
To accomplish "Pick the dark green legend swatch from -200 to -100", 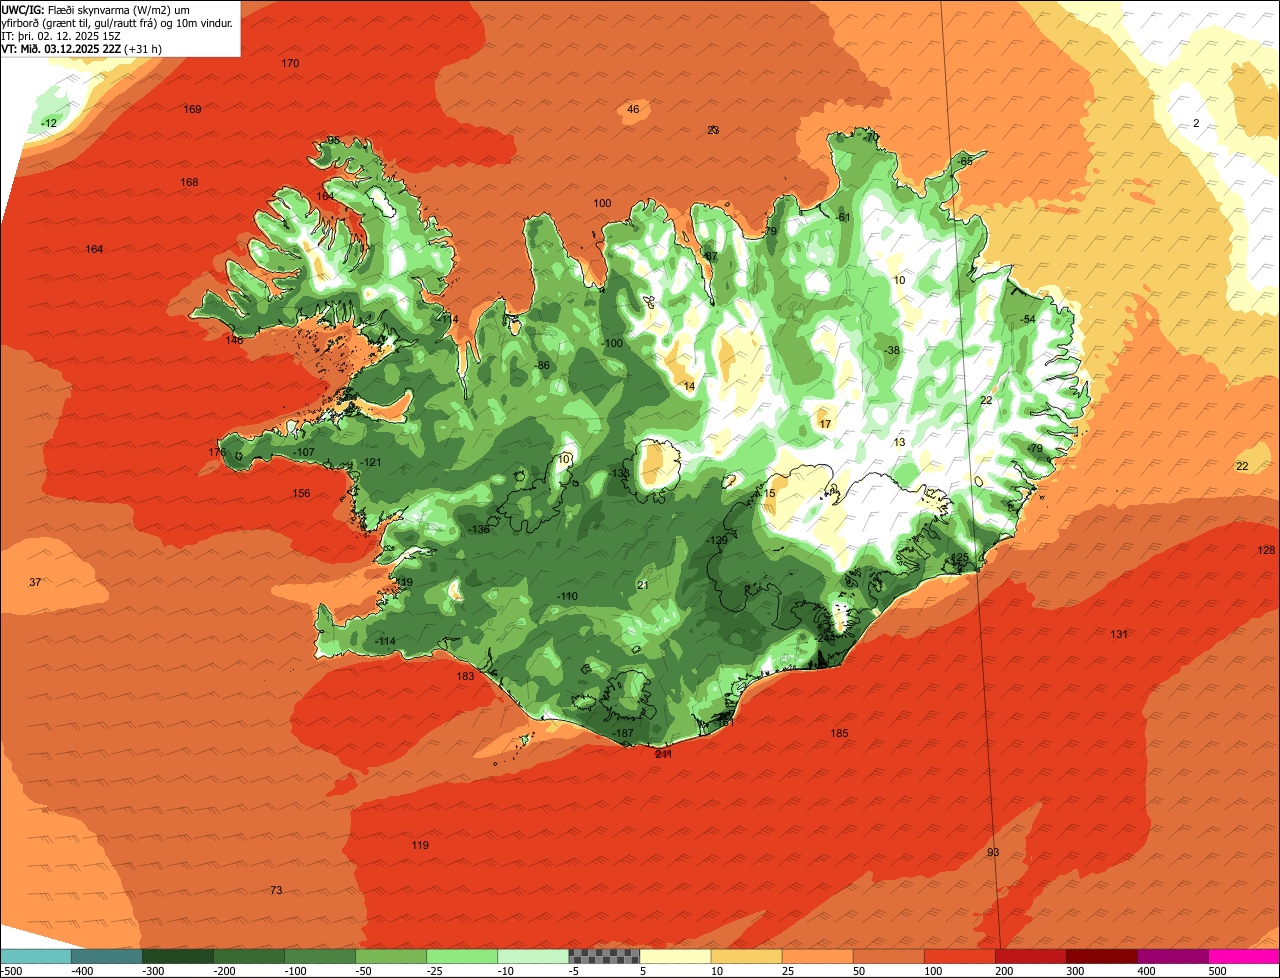I will tap(248, 955).
